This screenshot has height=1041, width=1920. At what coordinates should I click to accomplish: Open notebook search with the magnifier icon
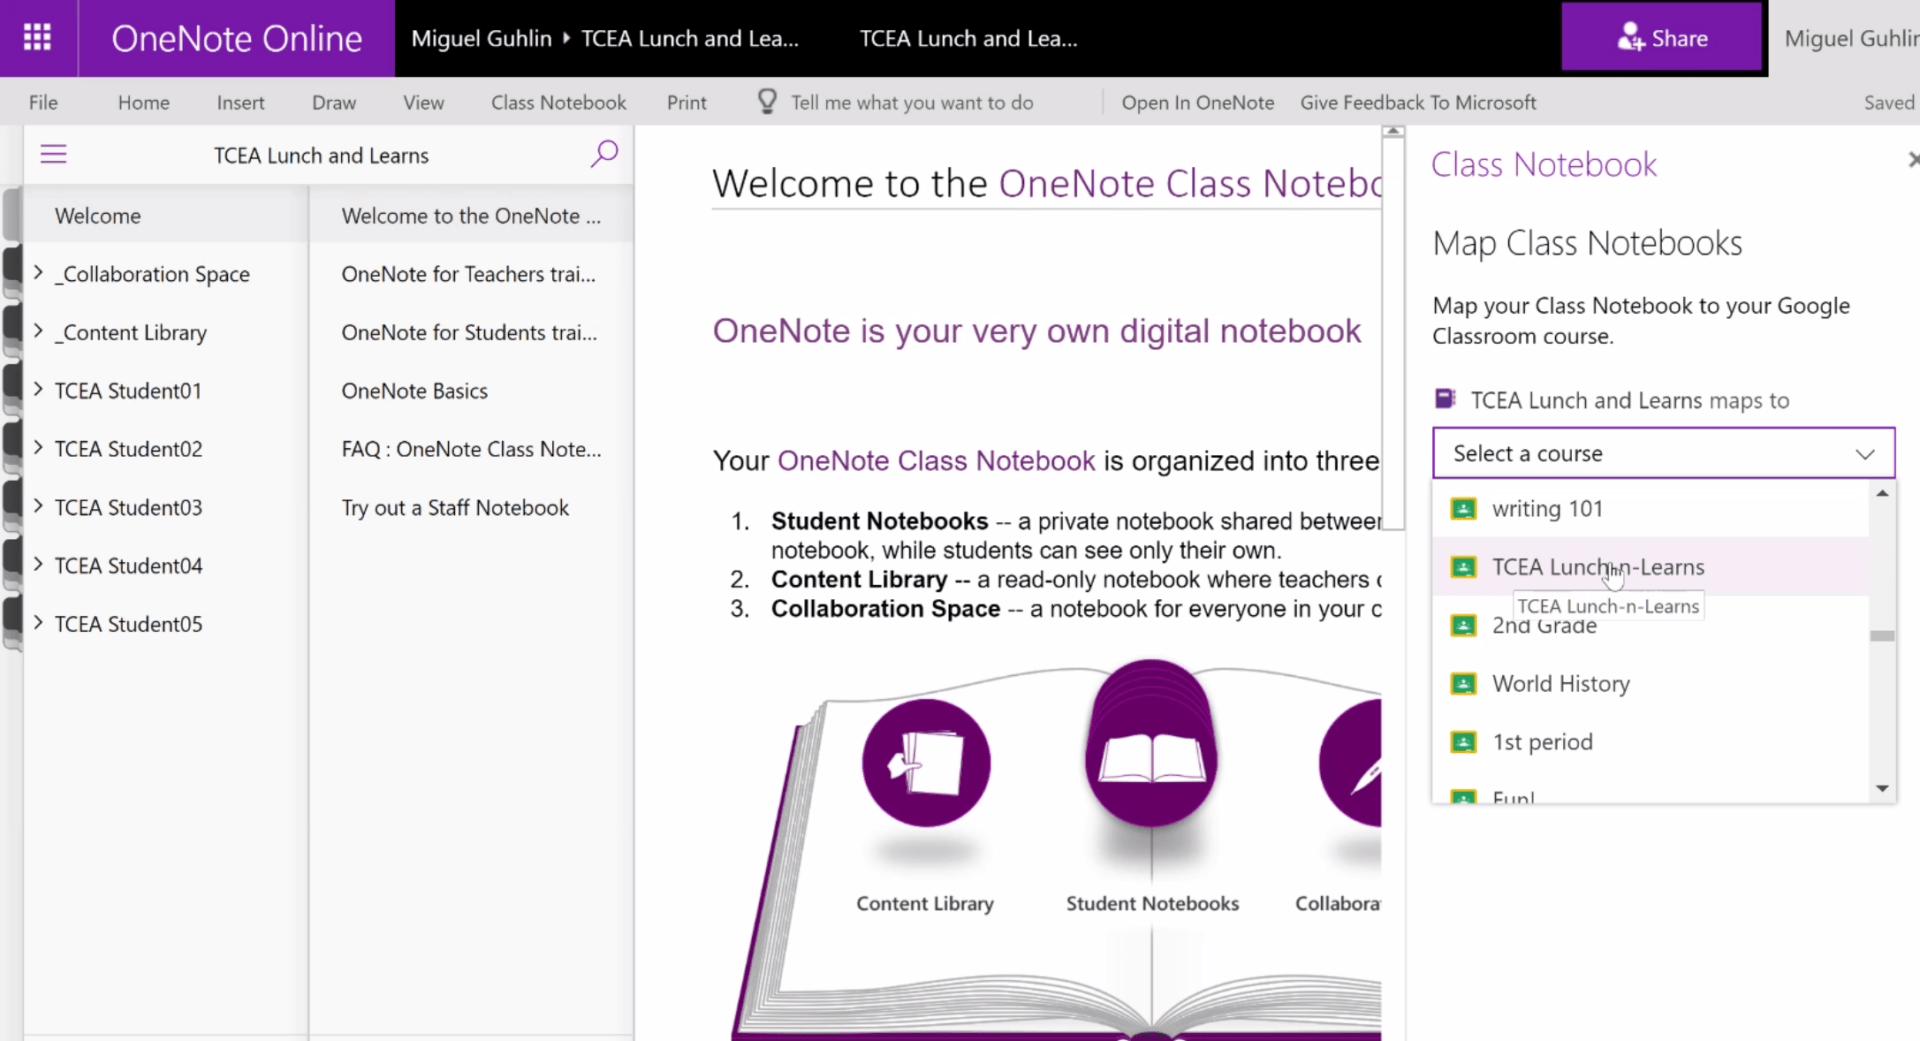604,153
